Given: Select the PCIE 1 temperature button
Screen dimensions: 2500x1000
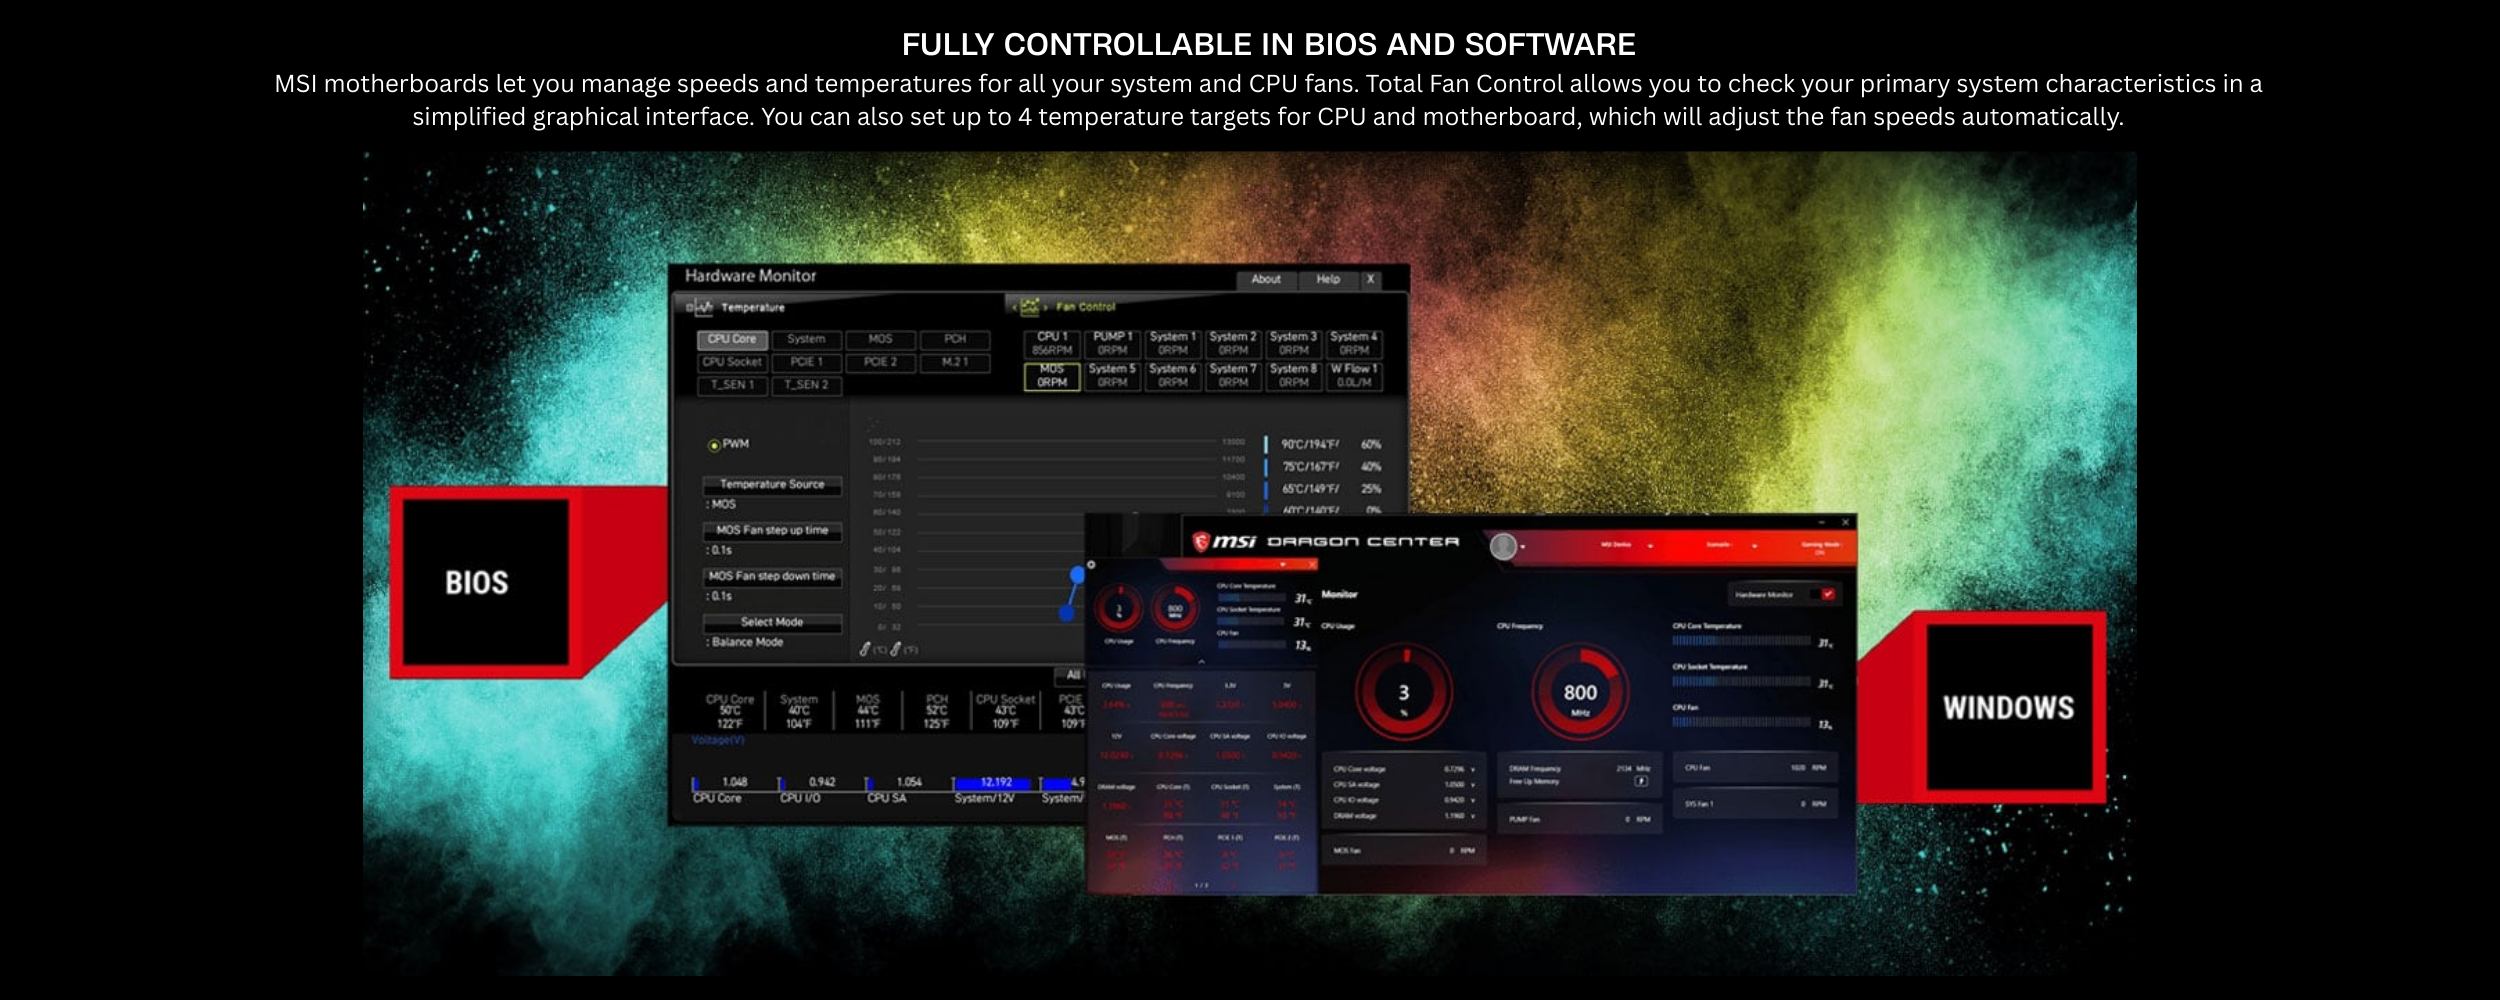Looking at the screenshot, I should pyautogui.click(x=806, y=363).
